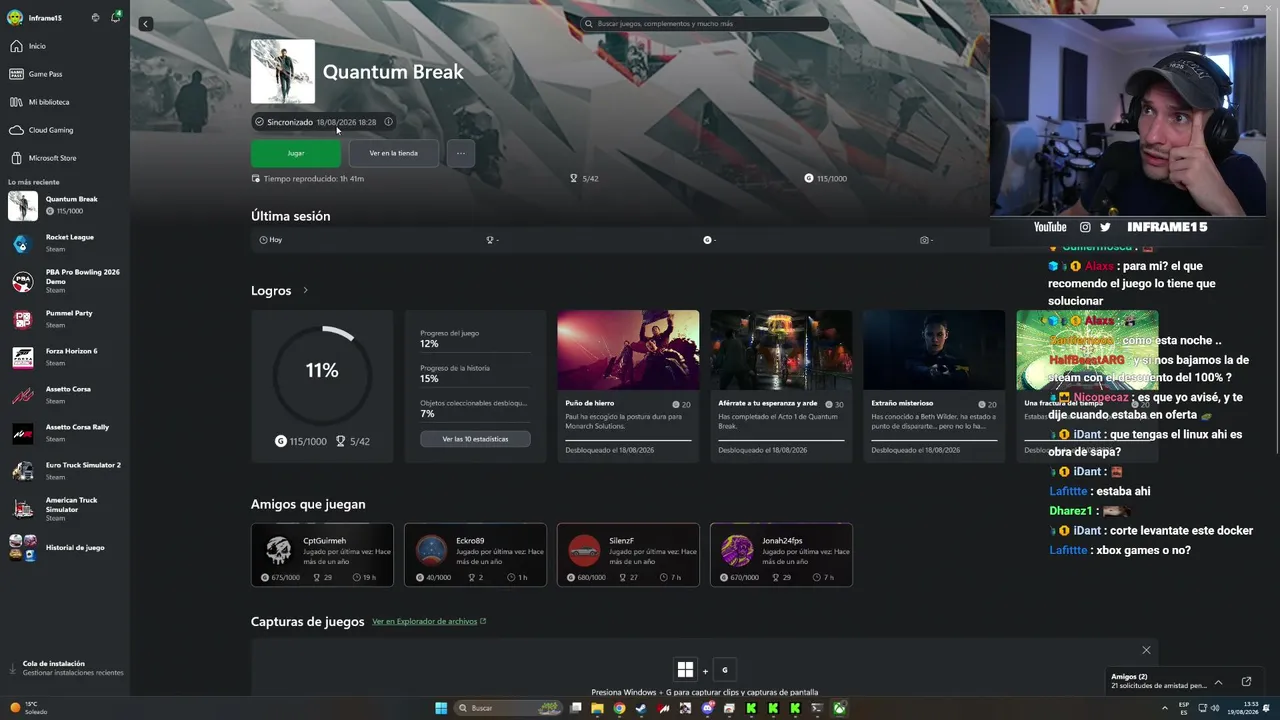Viewport: 1280px width, 720px height.
Task: Click Ver las 10 estadísticas
Action: tap(475, 439)
